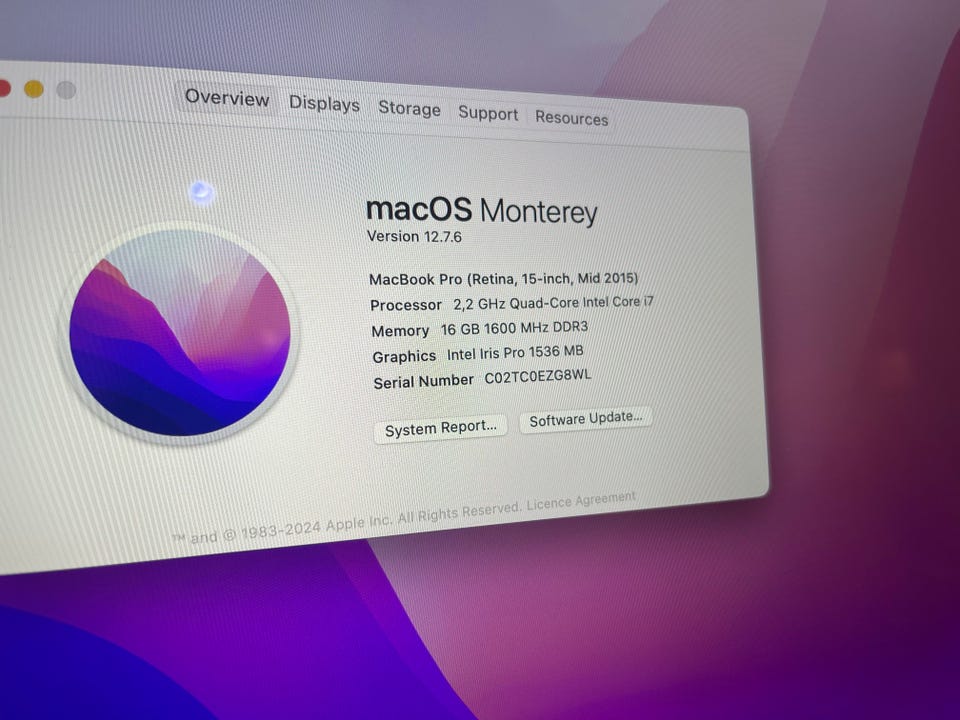Screen dimensions: 960x720
Task: Click the 2,2 GHz Quad-Core Intel Core i7 value
Action: tap(553, 302)
